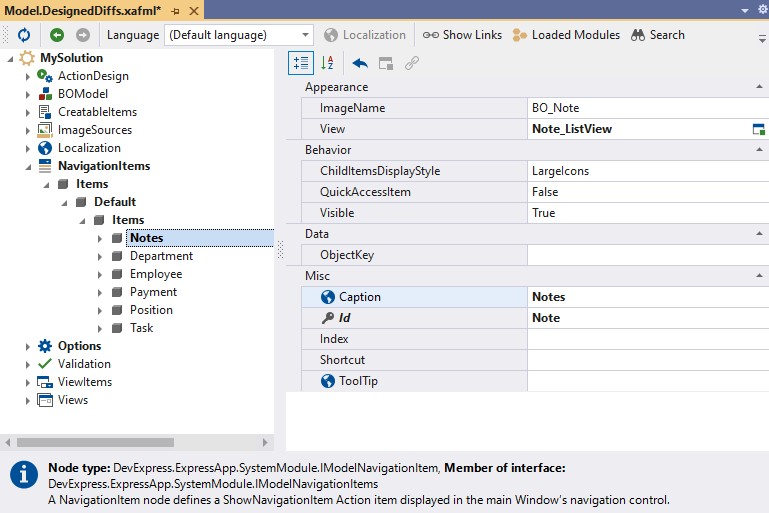This screenshot has width=769, height=513.
Task: Collapse the MySolution root node
Action: click(x=10, y=58)
